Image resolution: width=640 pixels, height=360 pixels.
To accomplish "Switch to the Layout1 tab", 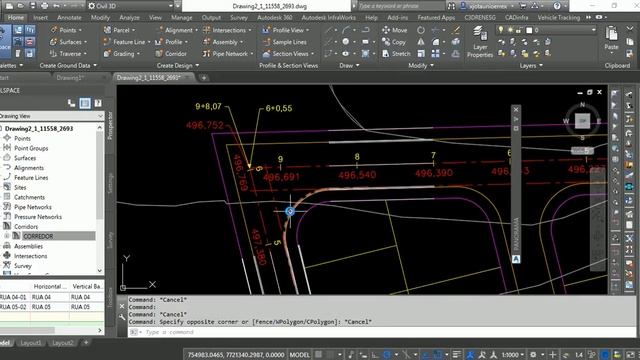I will [x=30, y=343].
